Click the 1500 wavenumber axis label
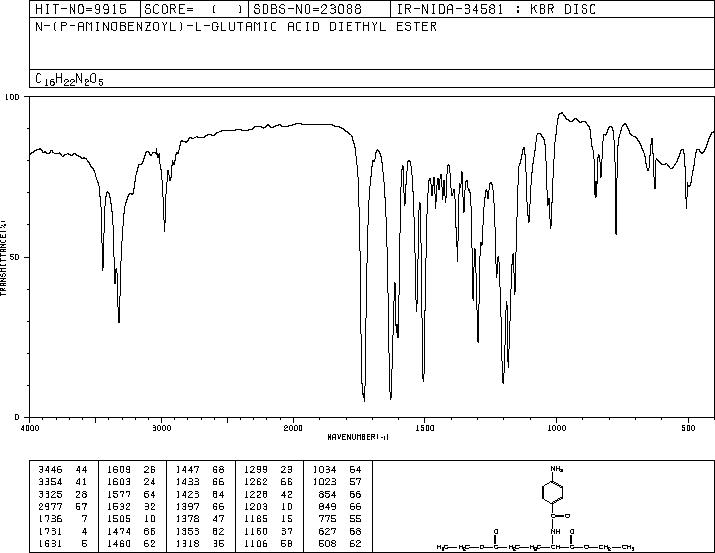Screen dimensions: 715x553 425,428
